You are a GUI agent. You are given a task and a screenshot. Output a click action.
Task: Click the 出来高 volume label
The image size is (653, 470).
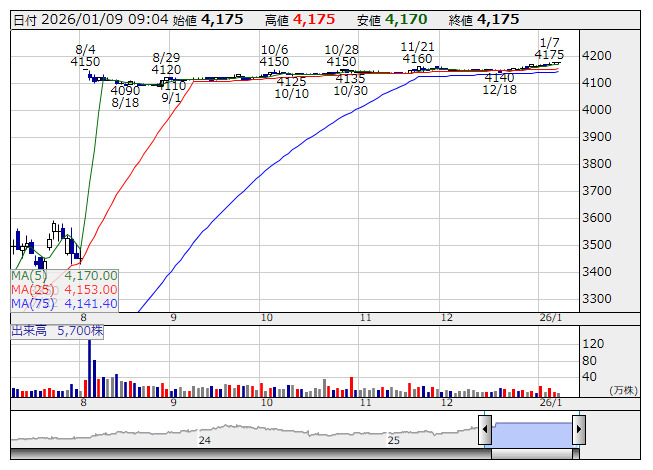click(x=30, y=329)
